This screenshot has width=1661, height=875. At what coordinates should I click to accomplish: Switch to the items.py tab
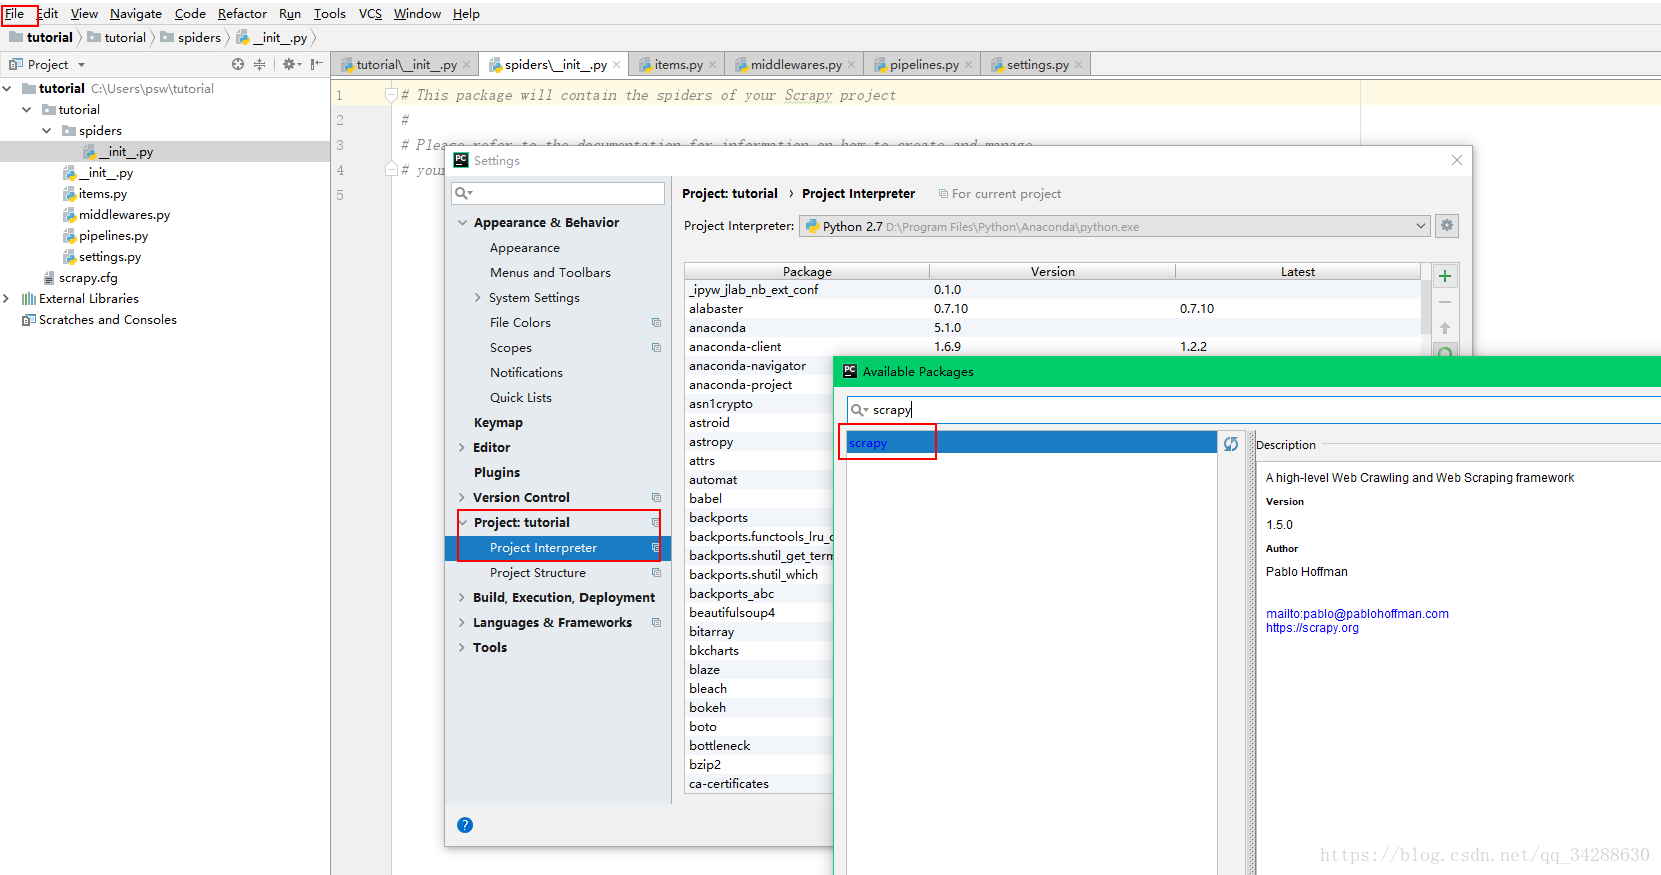click(x=678, y=65)
